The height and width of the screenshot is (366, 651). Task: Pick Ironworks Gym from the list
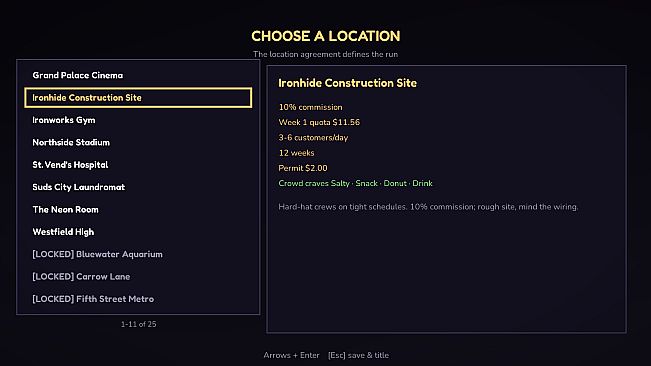(138, 120)
